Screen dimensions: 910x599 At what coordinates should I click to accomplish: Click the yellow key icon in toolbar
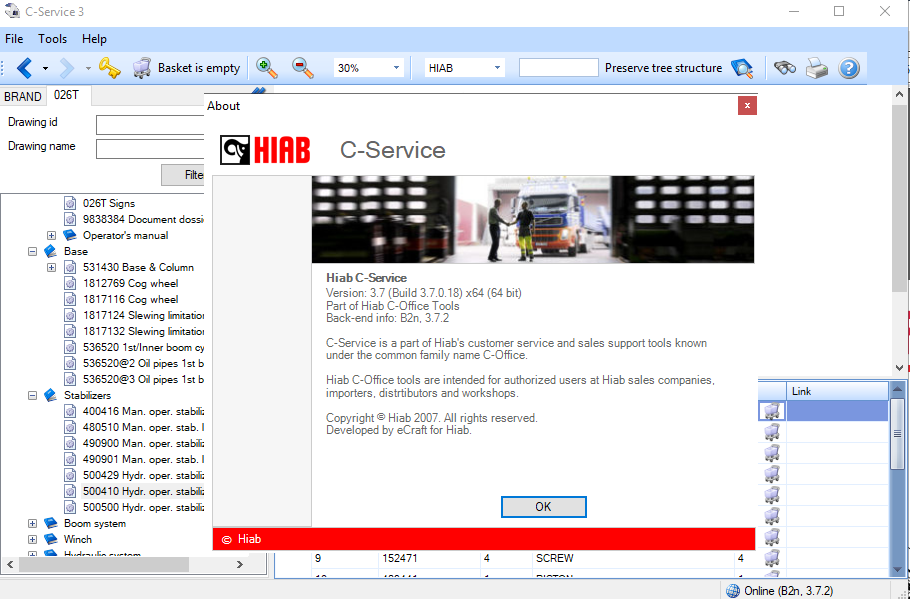coord(109,68)
